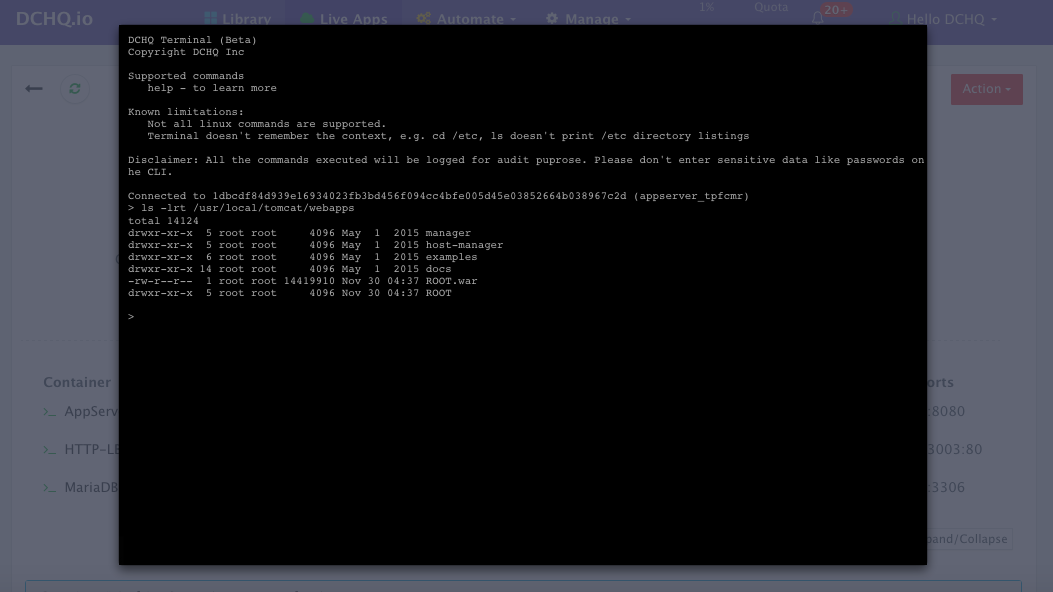Expand the Automate dropdown menu
Image resolution: width=1053 pixels, height=592 pixels.
point(467,19)
